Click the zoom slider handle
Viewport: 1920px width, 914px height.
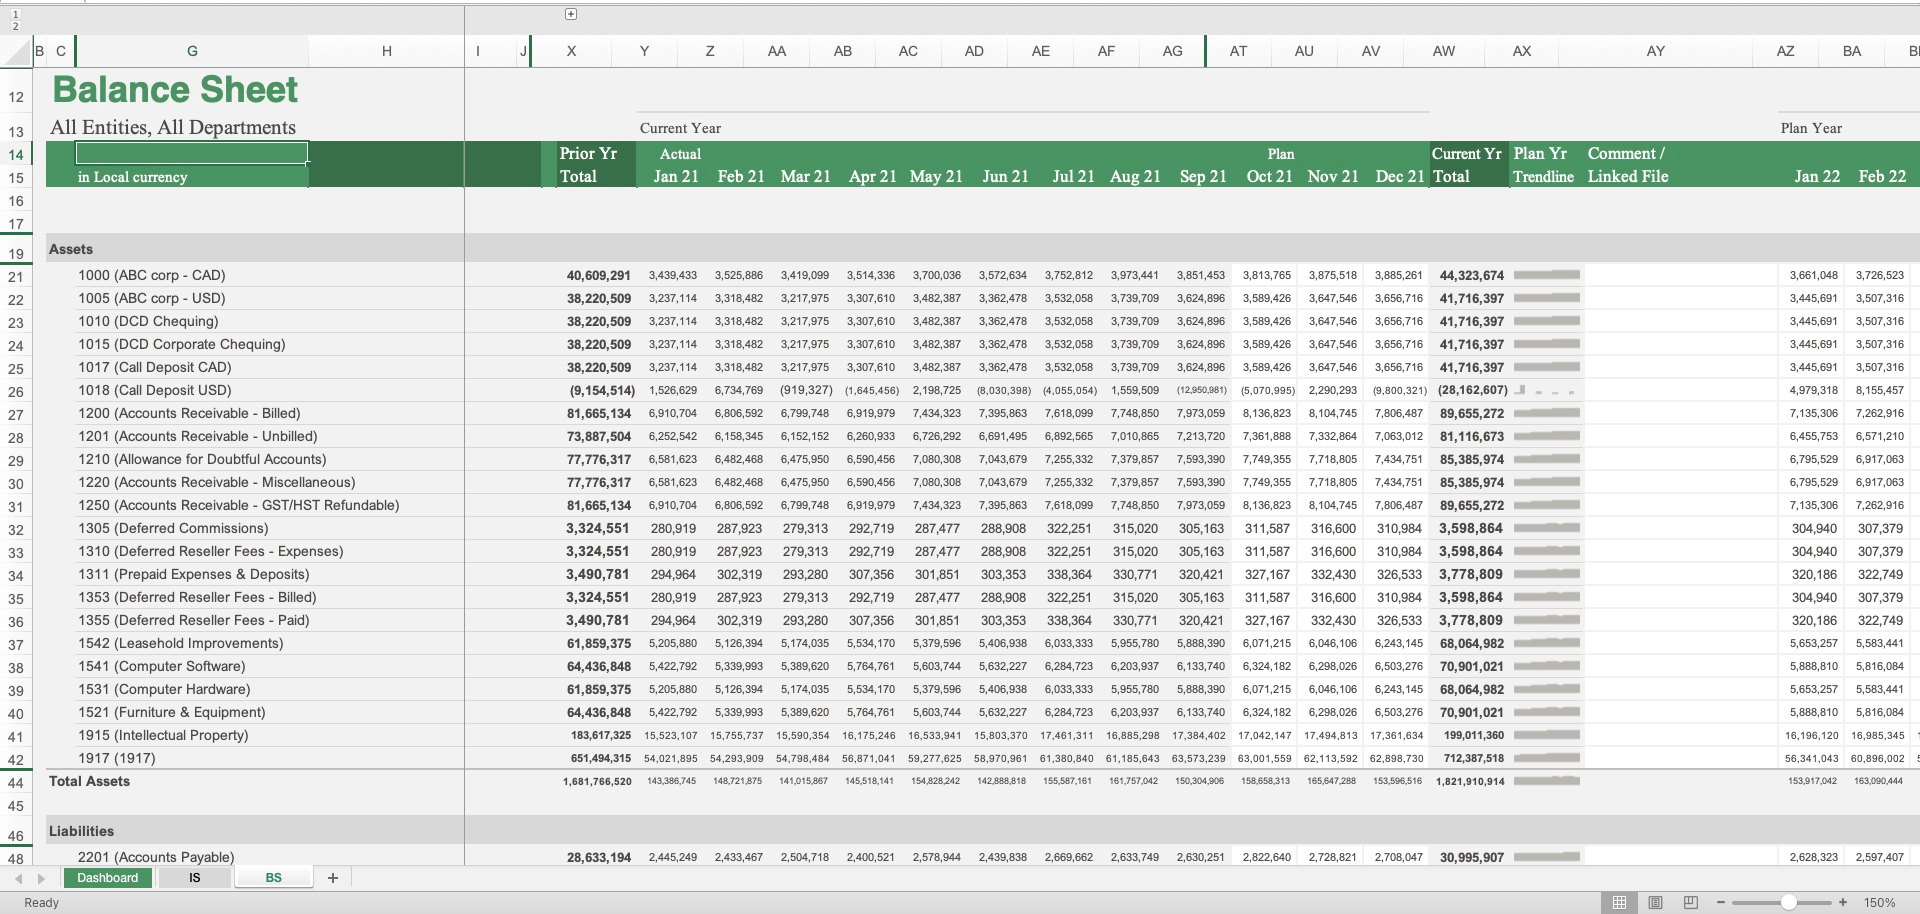(1789, 901)
